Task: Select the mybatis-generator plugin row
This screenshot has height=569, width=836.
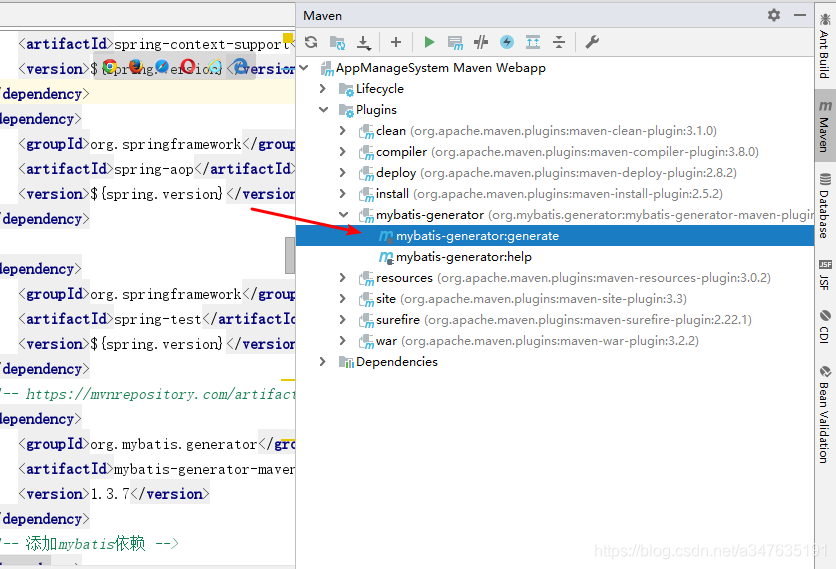Action: coord(555,214)
